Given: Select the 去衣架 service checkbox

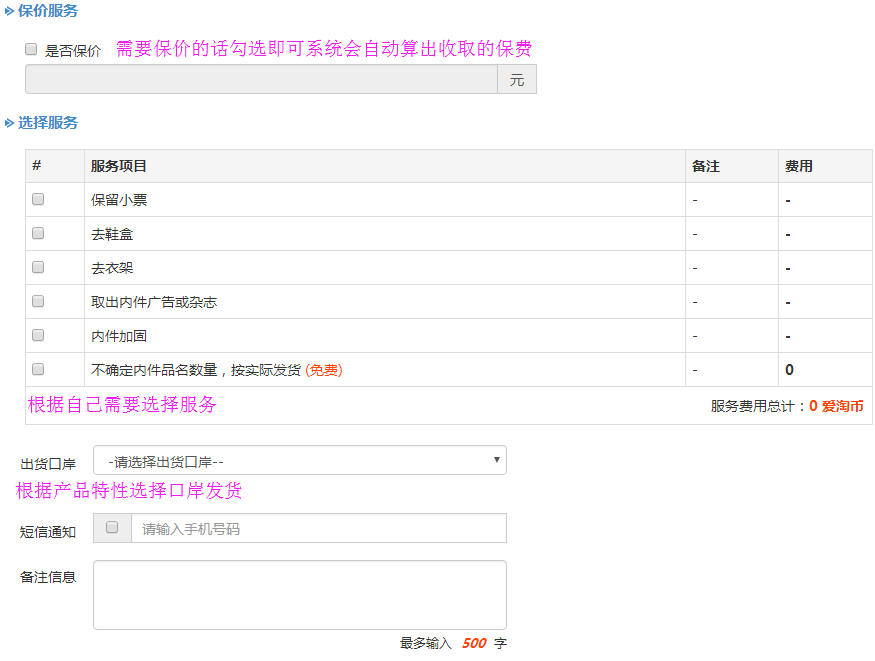Looking at the screenshot, I should point(38,267).
